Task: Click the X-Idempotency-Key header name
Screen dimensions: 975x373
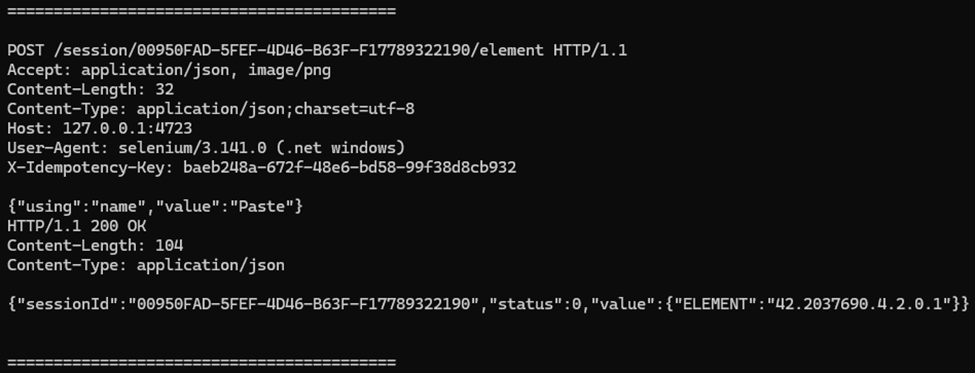Action: [90, 168]
